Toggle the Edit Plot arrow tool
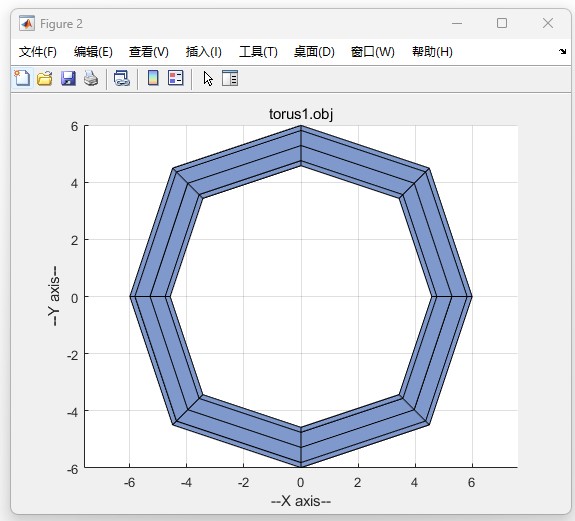575x521 pixels. [208, 78]
